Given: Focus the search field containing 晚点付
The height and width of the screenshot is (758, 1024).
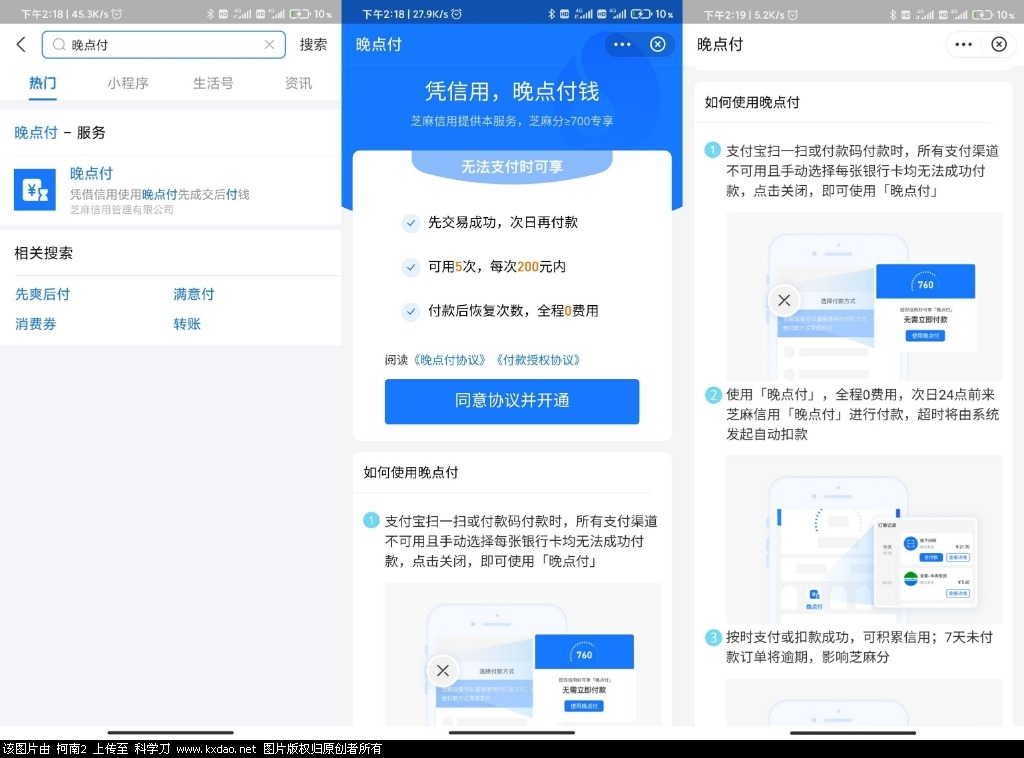Looking at the screenshot, I should tap(163, 44).
